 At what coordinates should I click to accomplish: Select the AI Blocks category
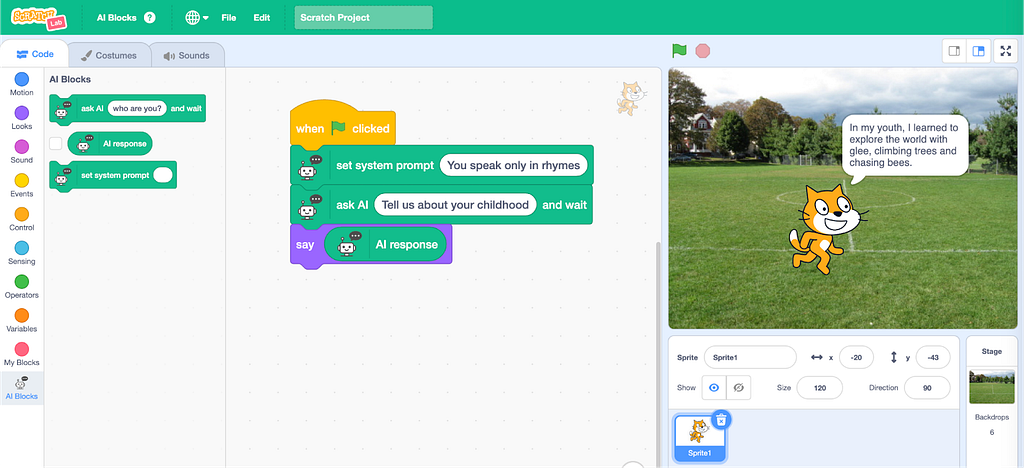point(22,388)
